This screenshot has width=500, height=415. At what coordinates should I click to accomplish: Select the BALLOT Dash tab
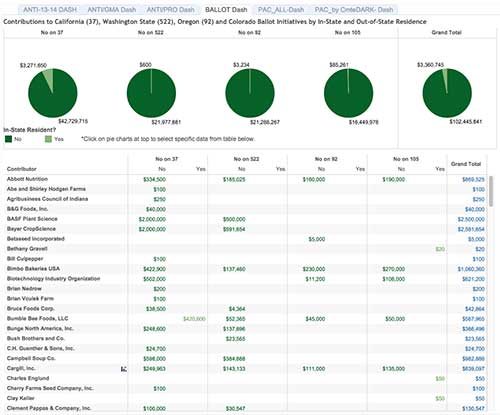click(226, 10)
